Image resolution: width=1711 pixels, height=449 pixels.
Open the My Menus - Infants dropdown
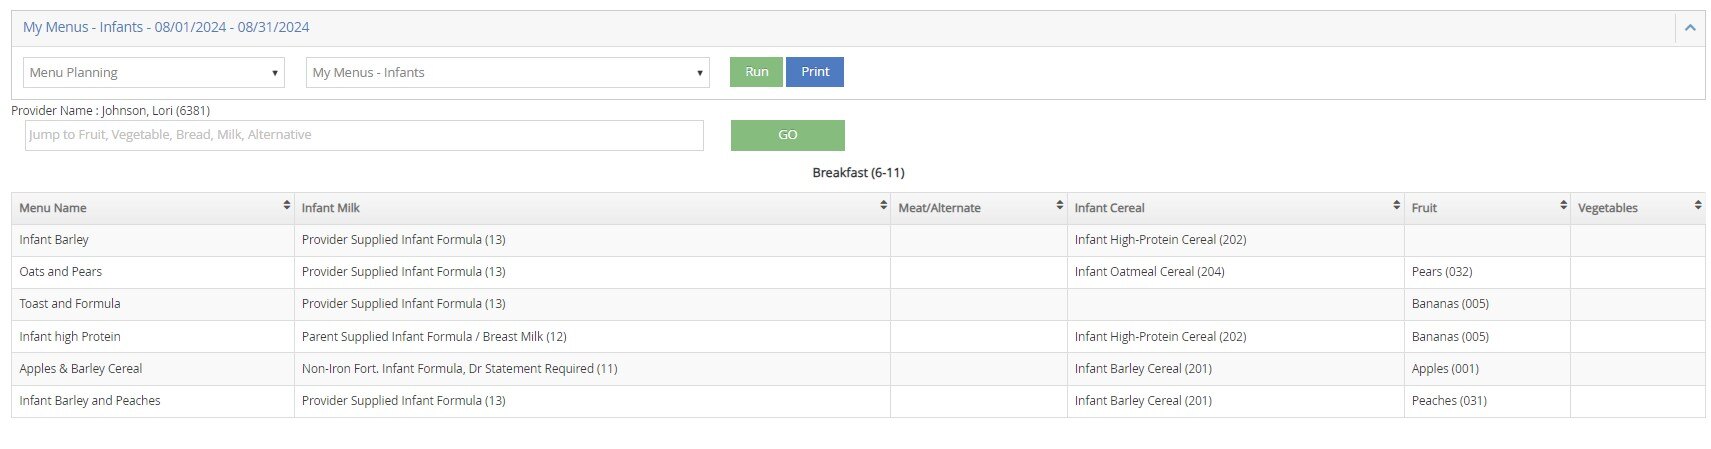click(x=508, y=72)
